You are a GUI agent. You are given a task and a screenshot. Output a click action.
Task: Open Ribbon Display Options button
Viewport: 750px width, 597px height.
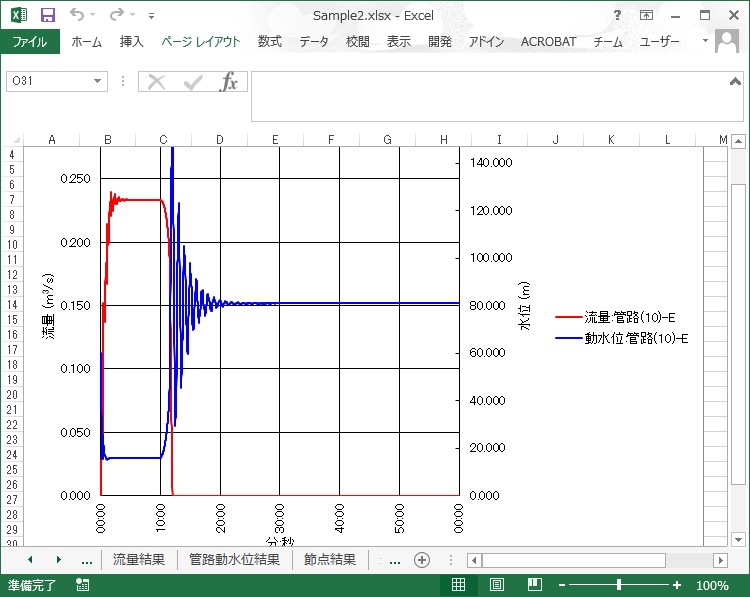pos(647,15)
